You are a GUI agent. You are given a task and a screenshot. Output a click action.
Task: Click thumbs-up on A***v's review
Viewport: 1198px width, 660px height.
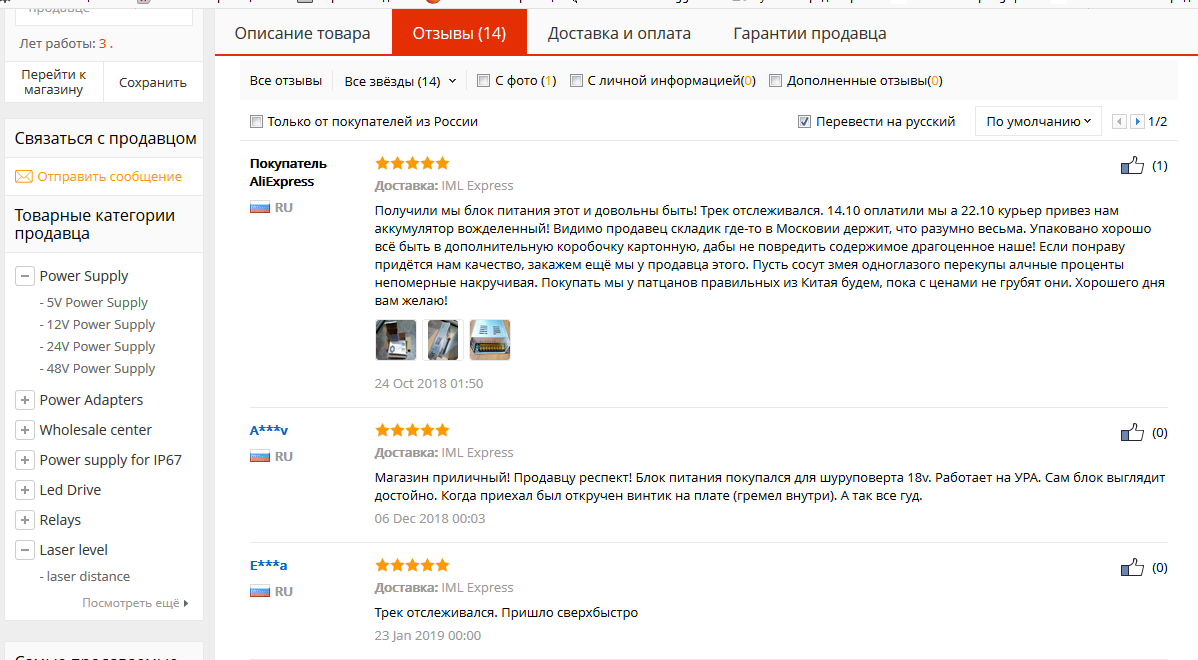click(x=1132, y=433)
